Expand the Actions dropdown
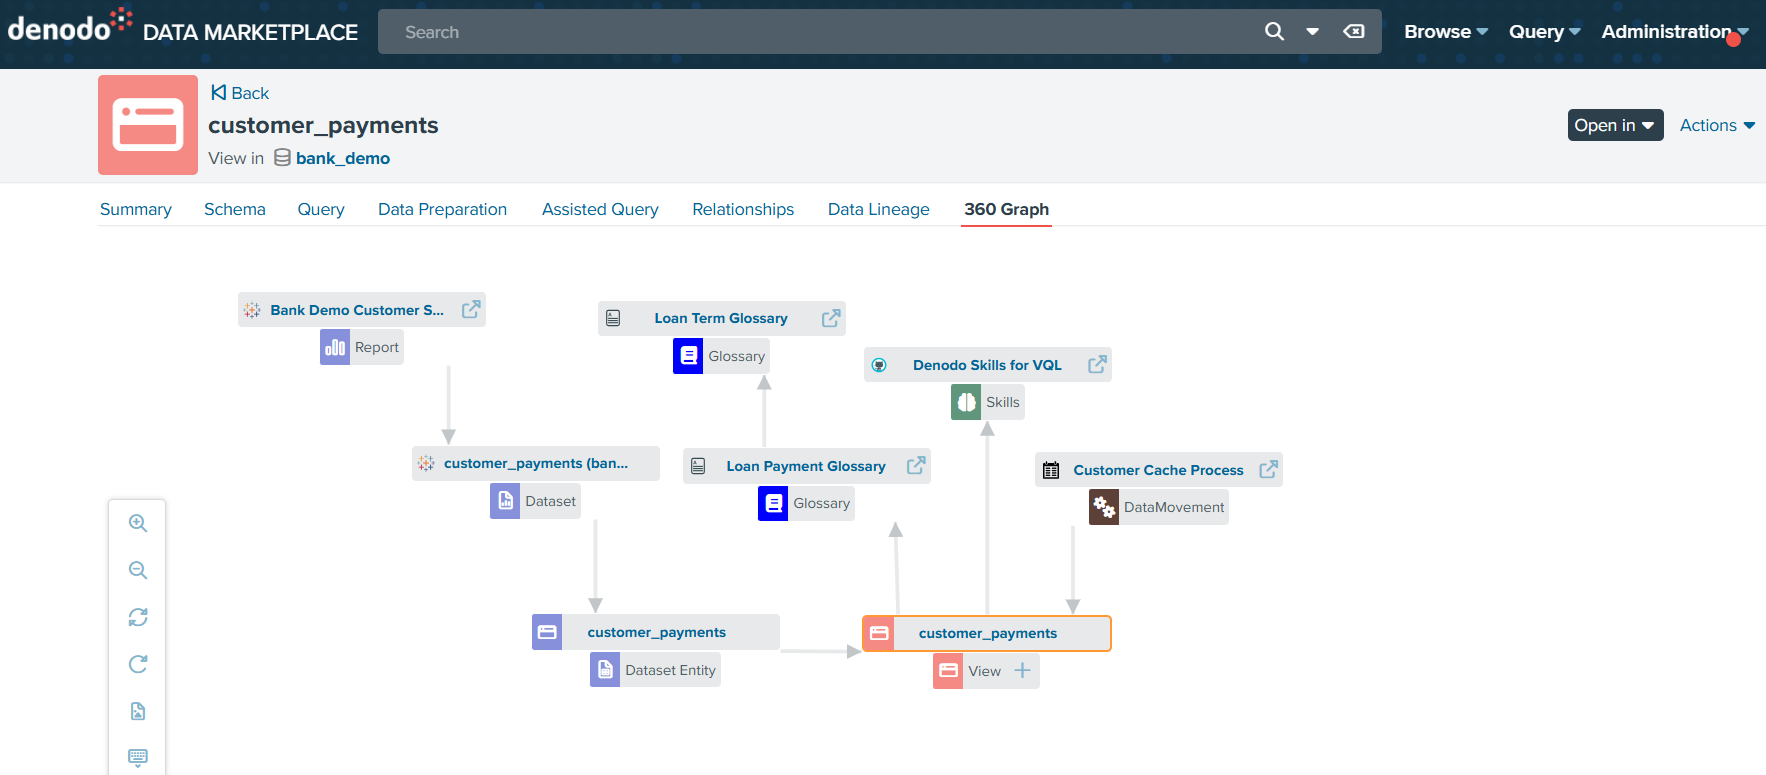The image size is (1766, 775). (x=1717, y=125)
